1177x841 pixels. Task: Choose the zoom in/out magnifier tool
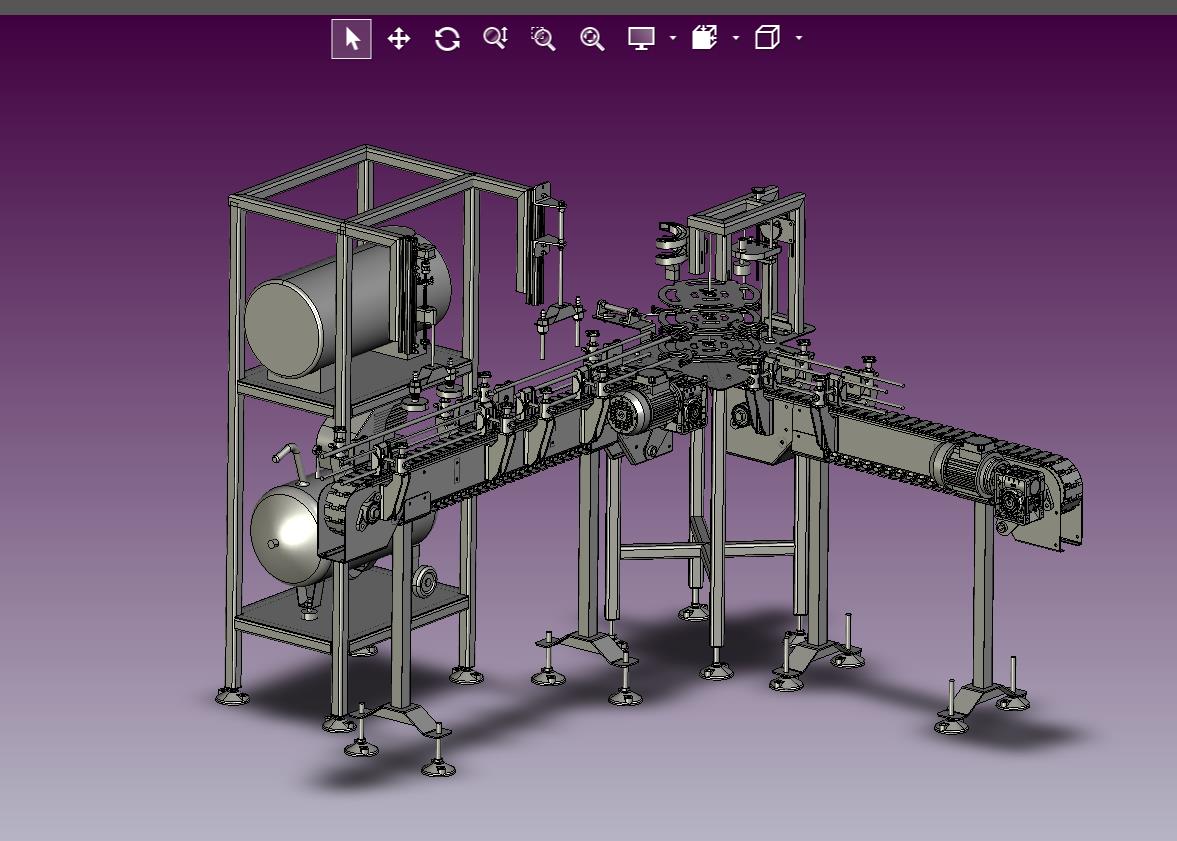[495, 38]
